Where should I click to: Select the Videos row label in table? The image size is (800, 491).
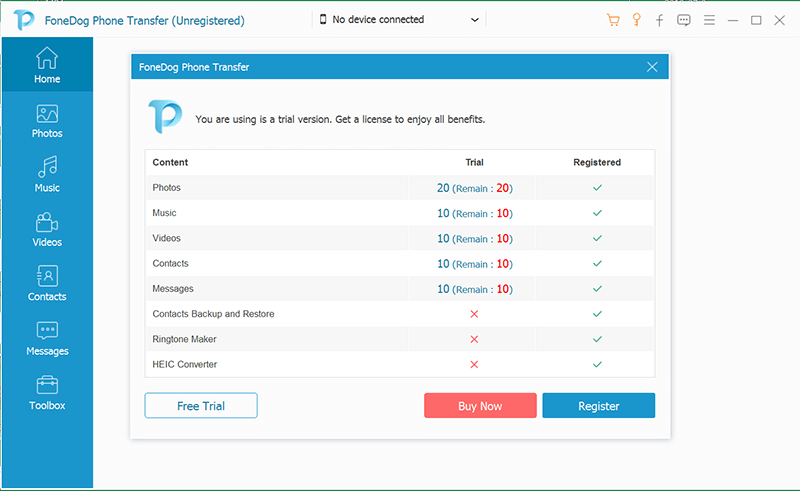pos(166,238)
